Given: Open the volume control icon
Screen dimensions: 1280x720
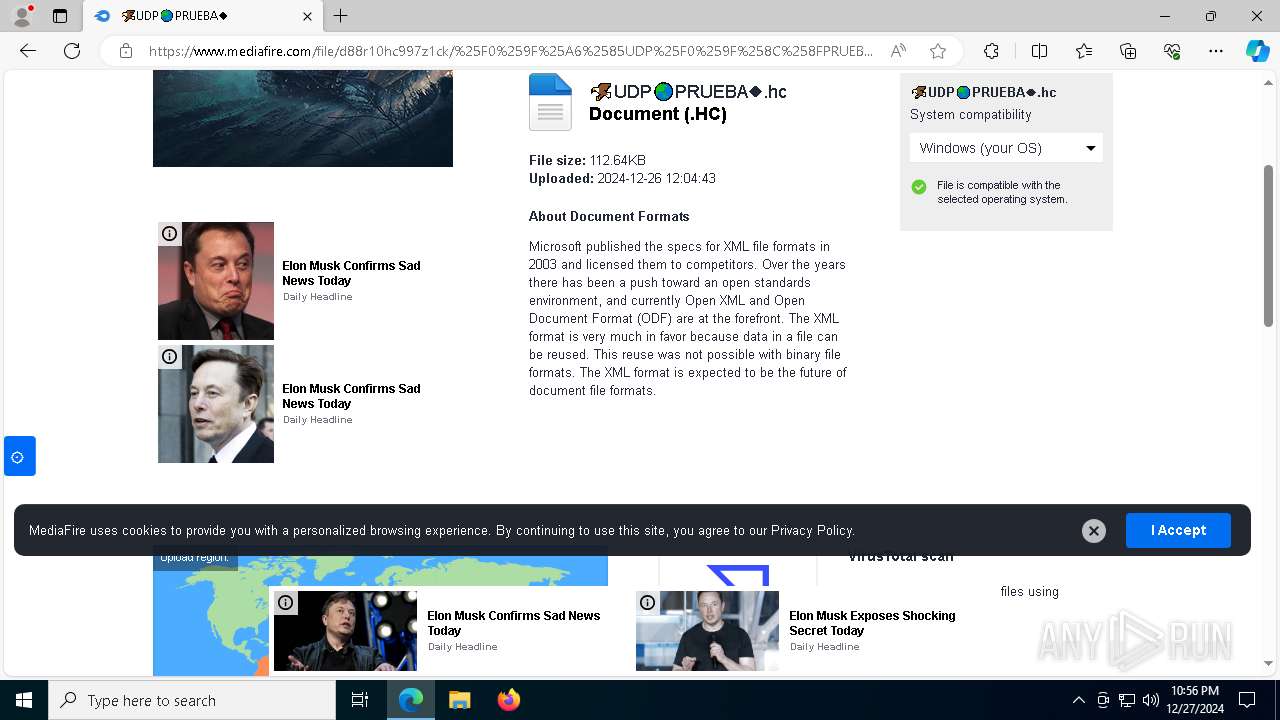Looking at the screenshot, I should pos(1150,700).
